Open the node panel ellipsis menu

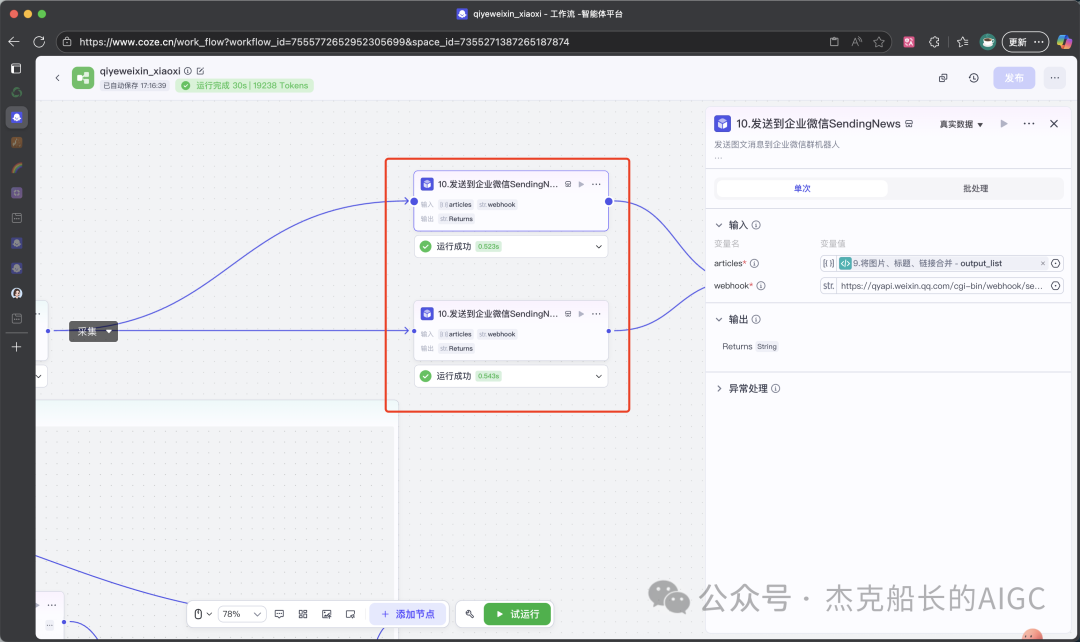point(1029,124)
